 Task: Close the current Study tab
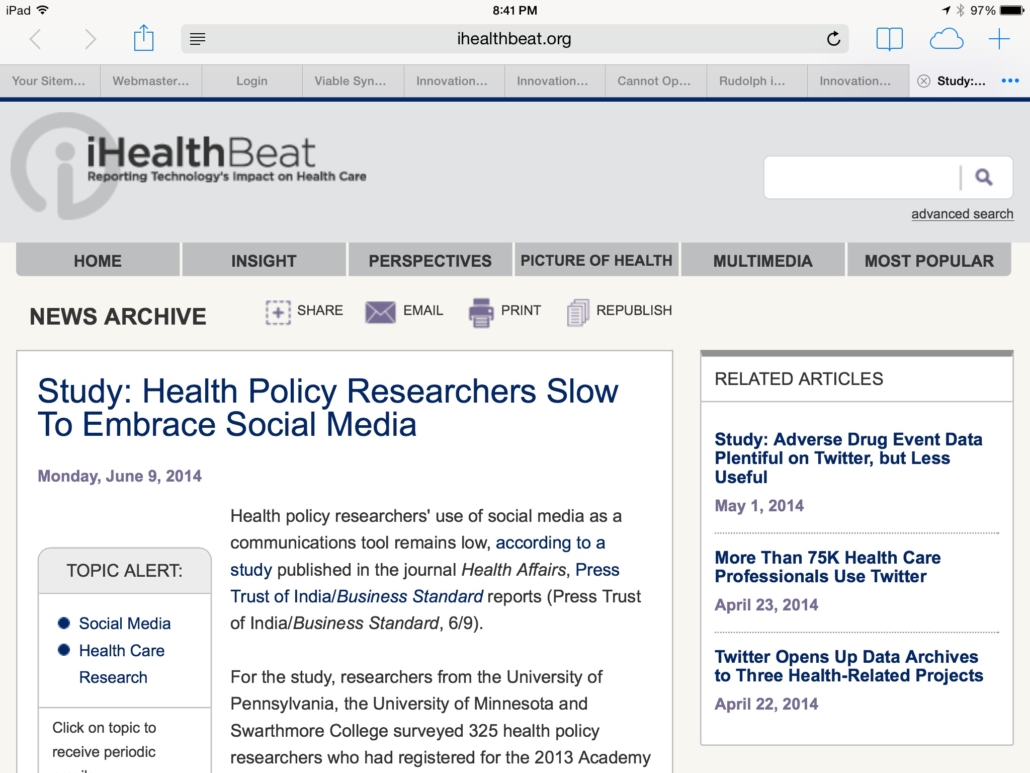tap(923, 81)
